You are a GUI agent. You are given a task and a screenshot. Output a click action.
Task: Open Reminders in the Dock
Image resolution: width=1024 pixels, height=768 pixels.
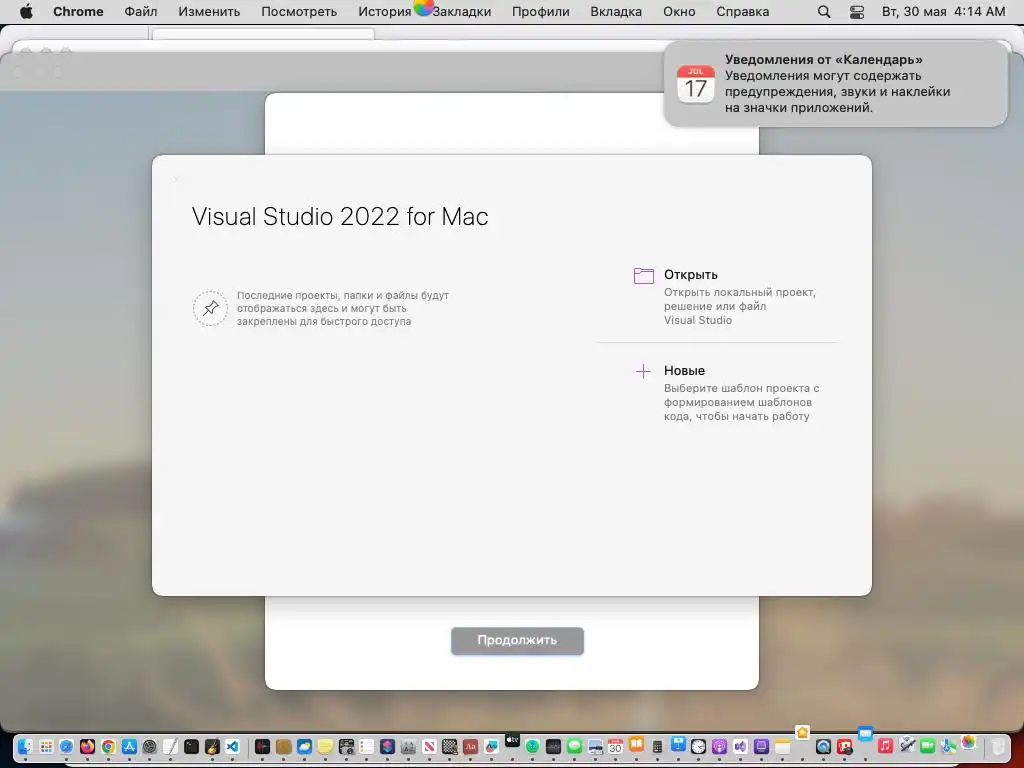coord(366,746)
